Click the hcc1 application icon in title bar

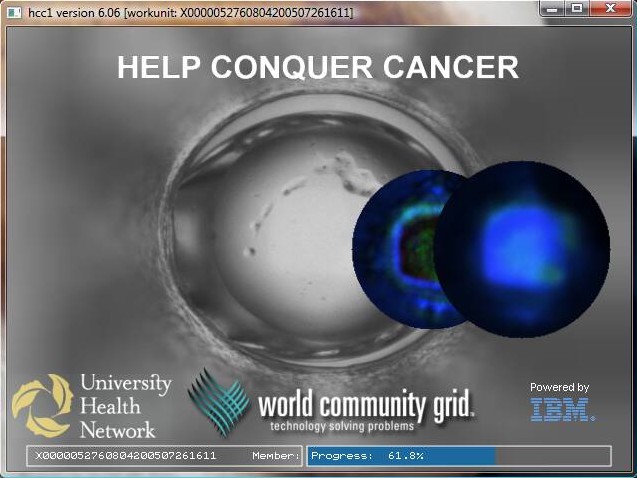[x=12, y=12]
